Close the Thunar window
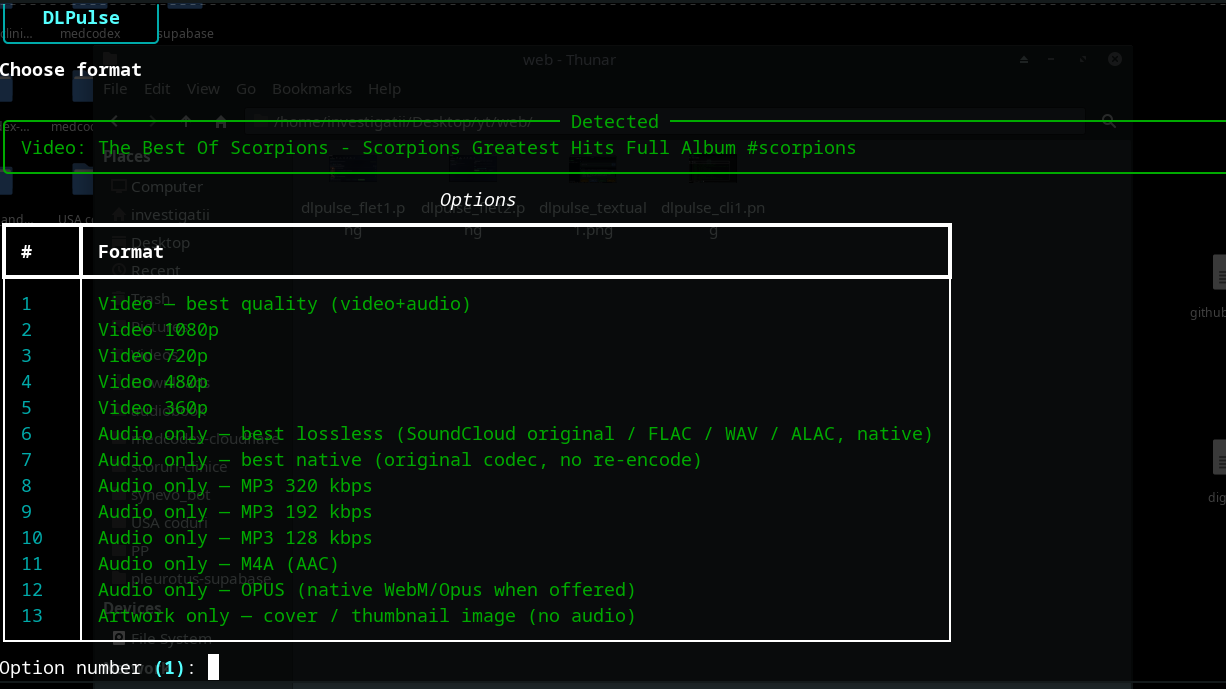The height and width of the screenshot is (689, 1226). click(x=1114, y=60)
